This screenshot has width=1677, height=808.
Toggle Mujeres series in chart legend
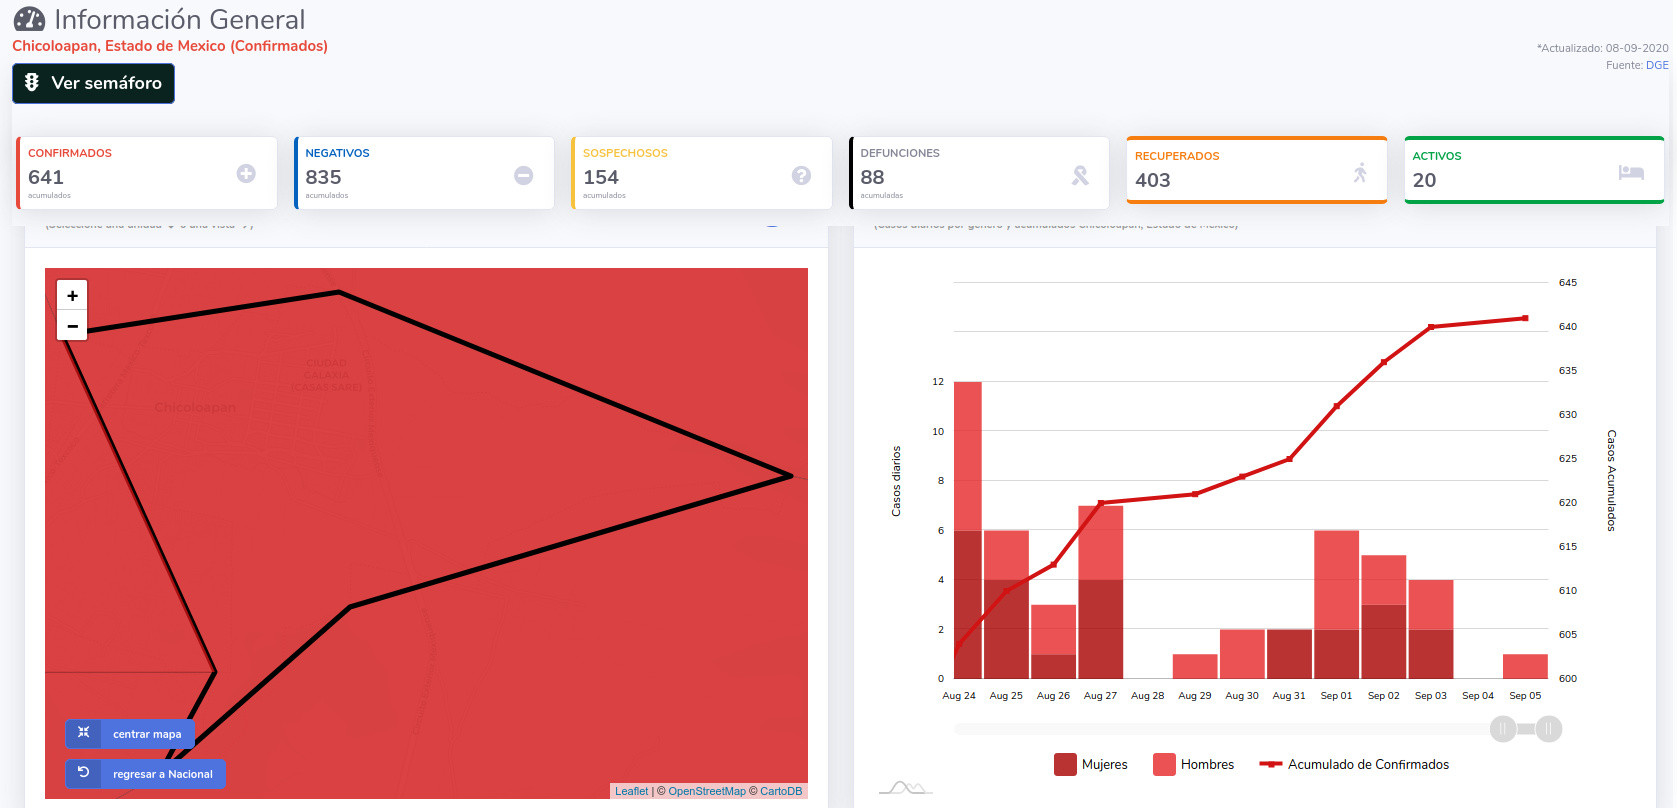[x=1090, y=764]
